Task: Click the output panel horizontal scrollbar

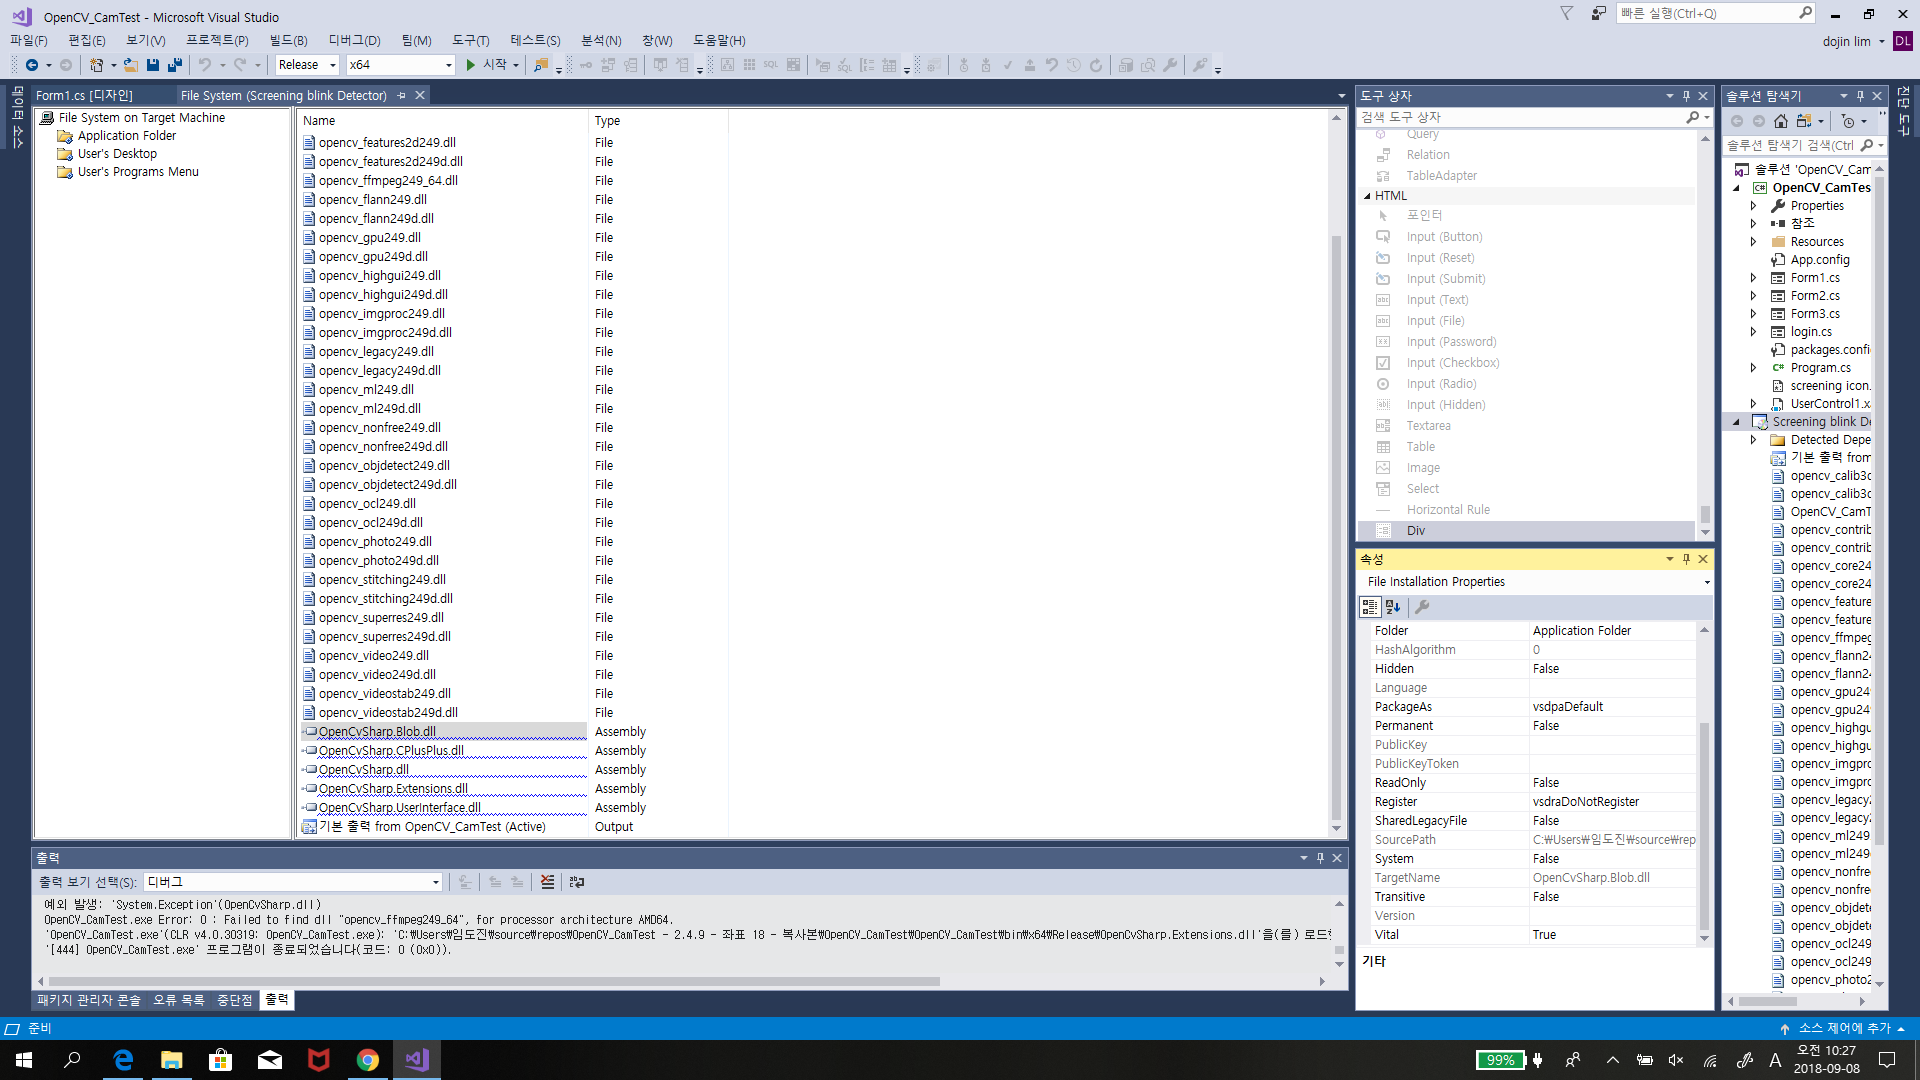Action: 494,981
